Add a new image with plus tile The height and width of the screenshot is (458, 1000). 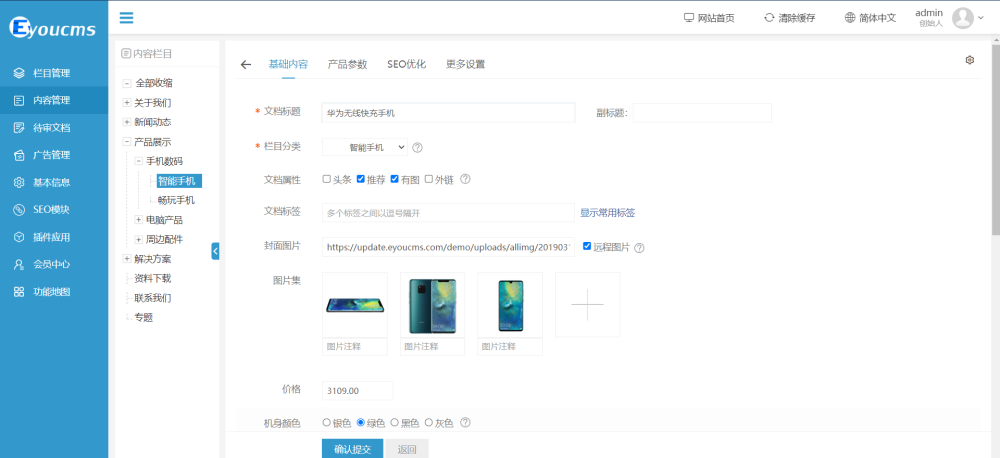coord(587,304)
